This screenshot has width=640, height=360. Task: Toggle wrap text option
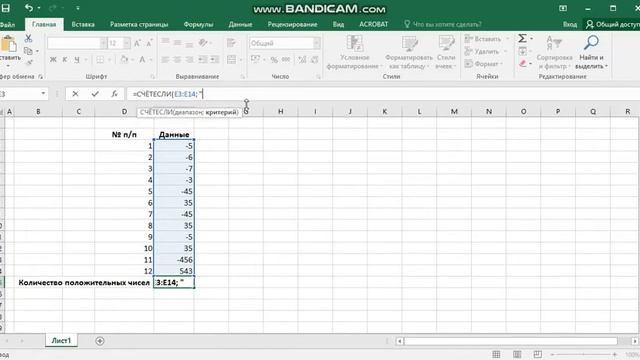(231, 43)
